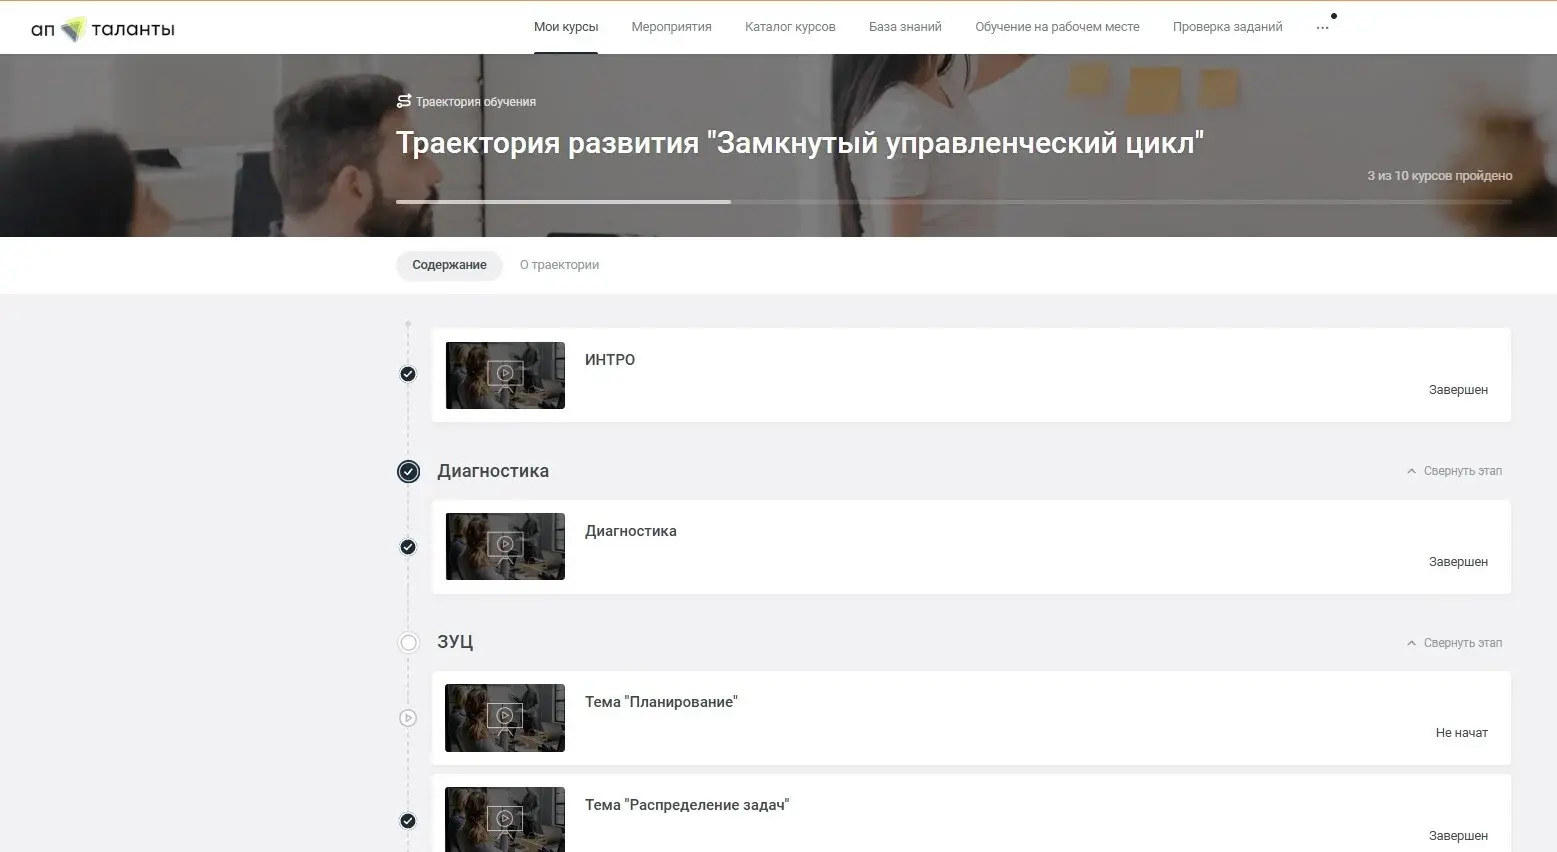Click the "3 из 10 курсов пройдено" text

pyautogui.click(x=1440, y=176)
